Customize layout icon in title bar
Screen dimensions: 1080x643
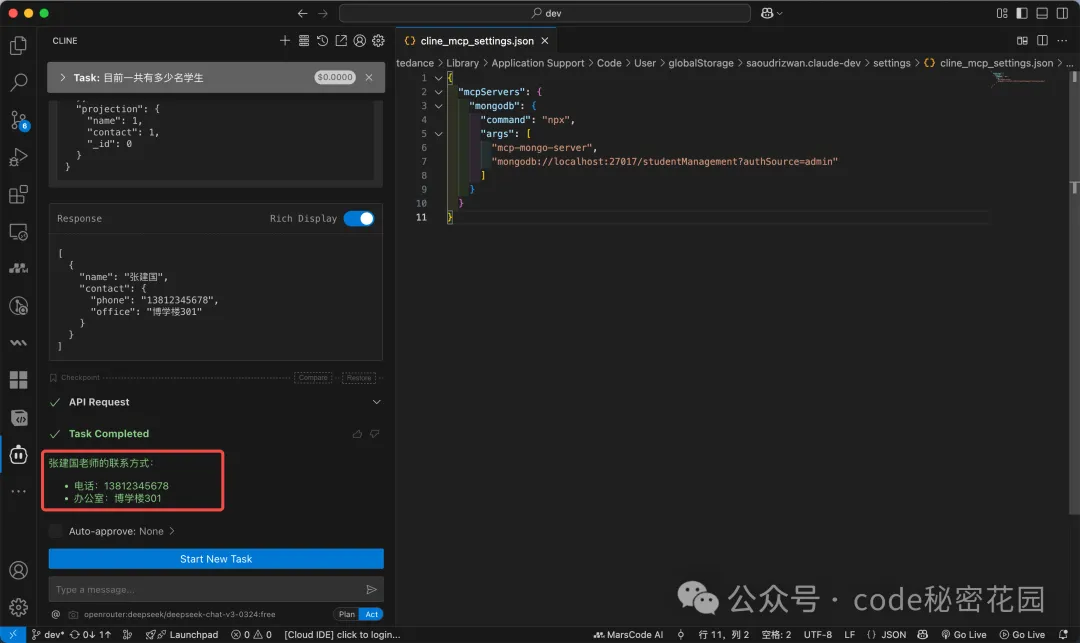coord(1002,13)
